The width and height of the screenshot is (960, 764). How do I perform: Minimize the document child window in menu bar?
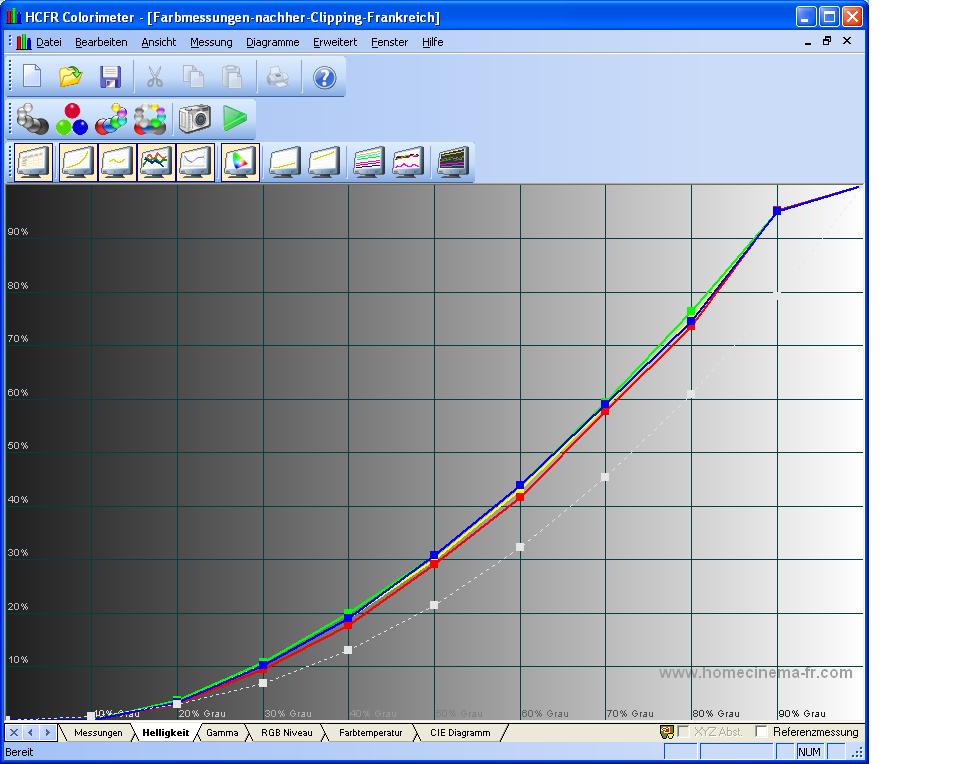(x=808, y=41)
